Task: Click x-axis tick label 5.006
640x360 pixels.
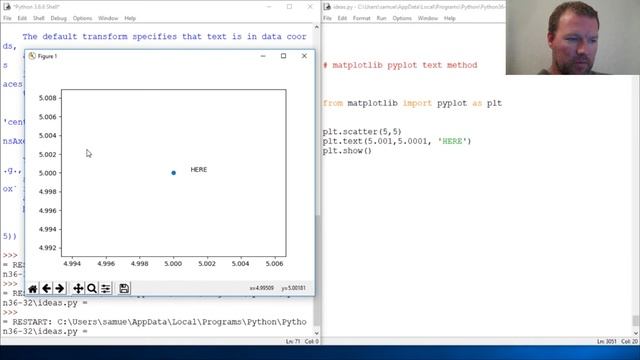Action: click(274, 264)
